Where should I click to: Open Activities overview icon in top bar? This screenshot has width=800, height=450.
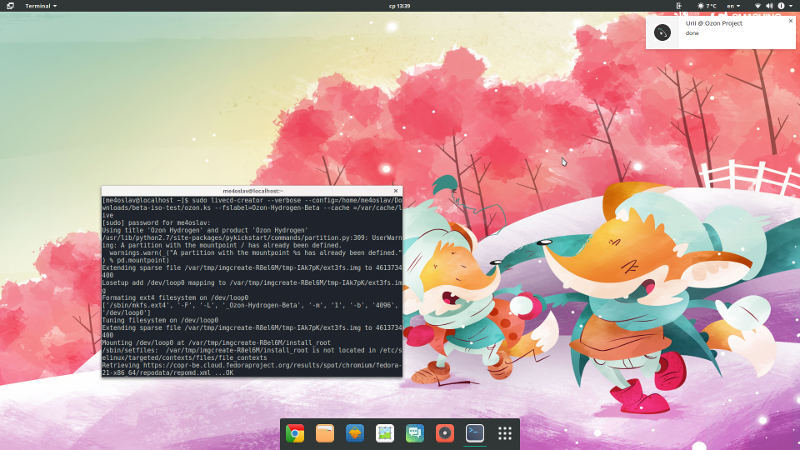click(10, 6)
